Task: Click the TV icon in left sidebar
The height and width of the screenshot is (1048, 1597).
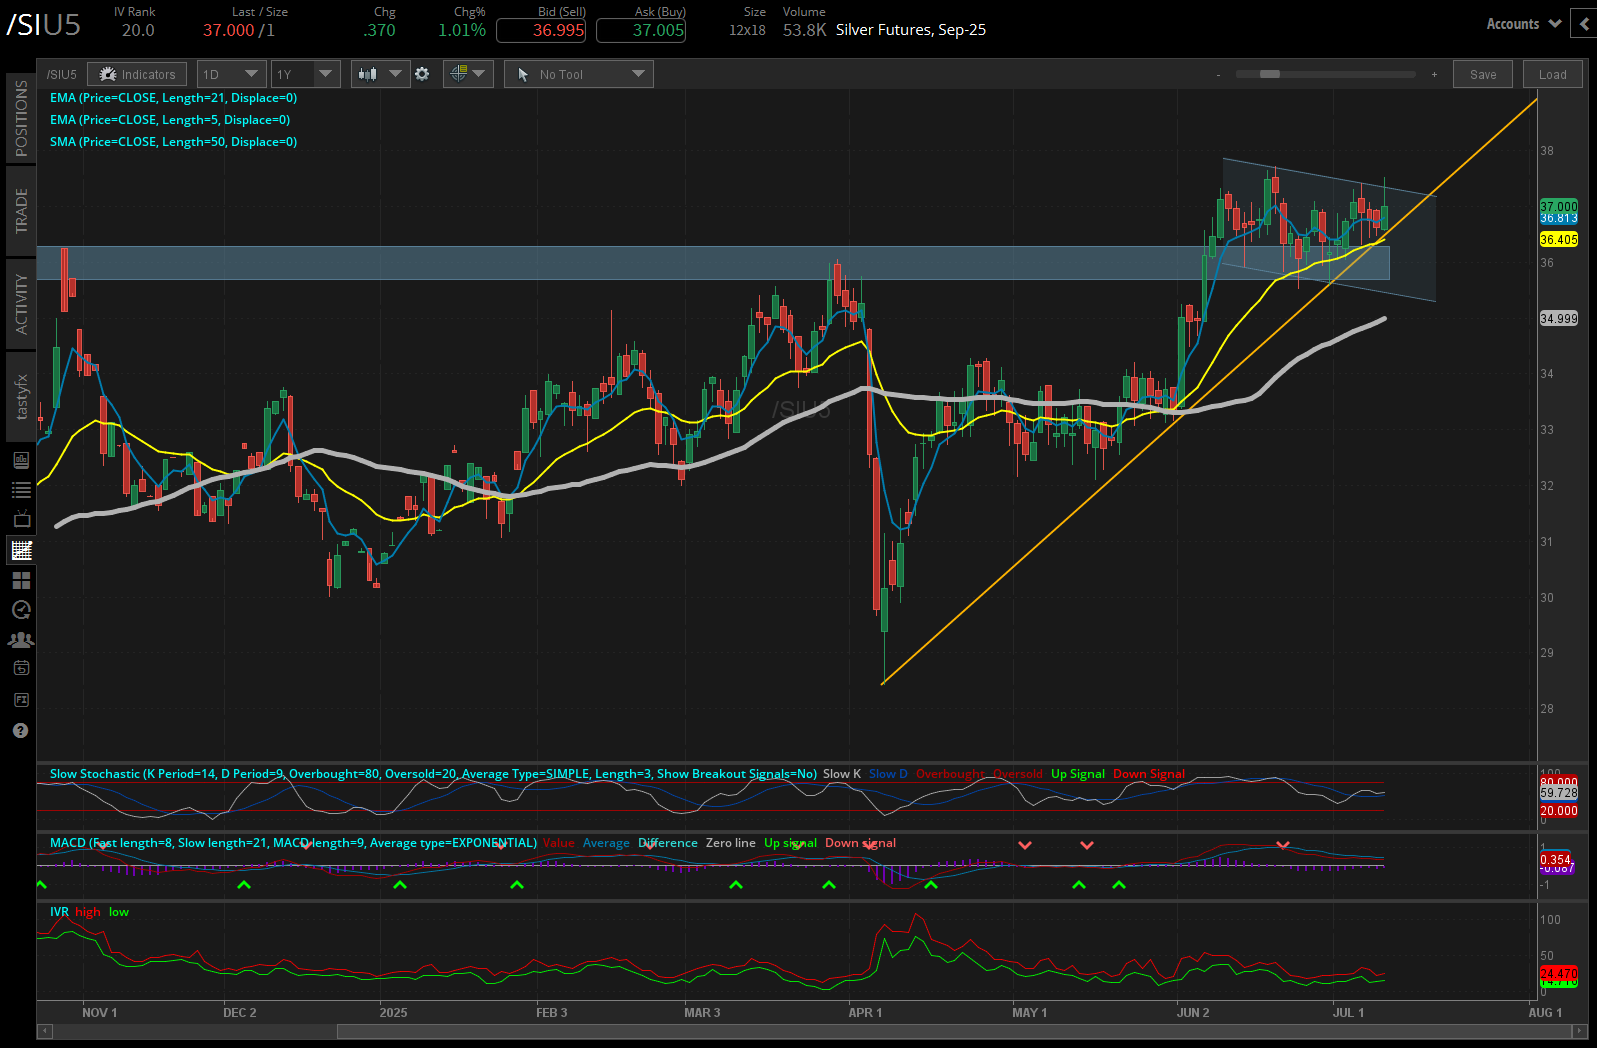Action: (x=21, y=520)
